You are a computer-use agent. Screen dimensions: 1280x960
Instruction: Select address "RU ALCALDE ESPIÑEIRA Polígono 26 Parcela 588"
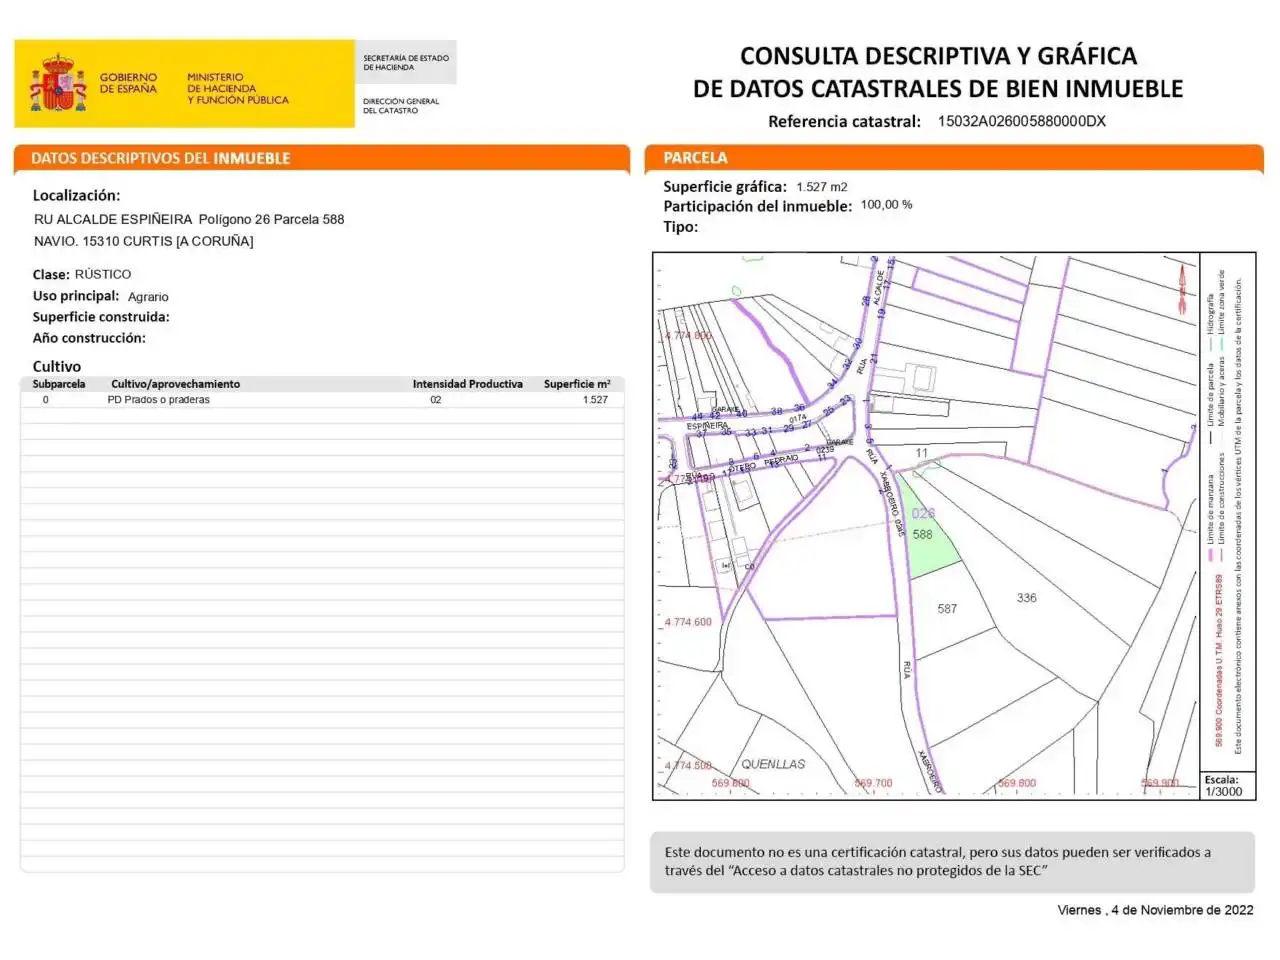click(x=189, y=219)
